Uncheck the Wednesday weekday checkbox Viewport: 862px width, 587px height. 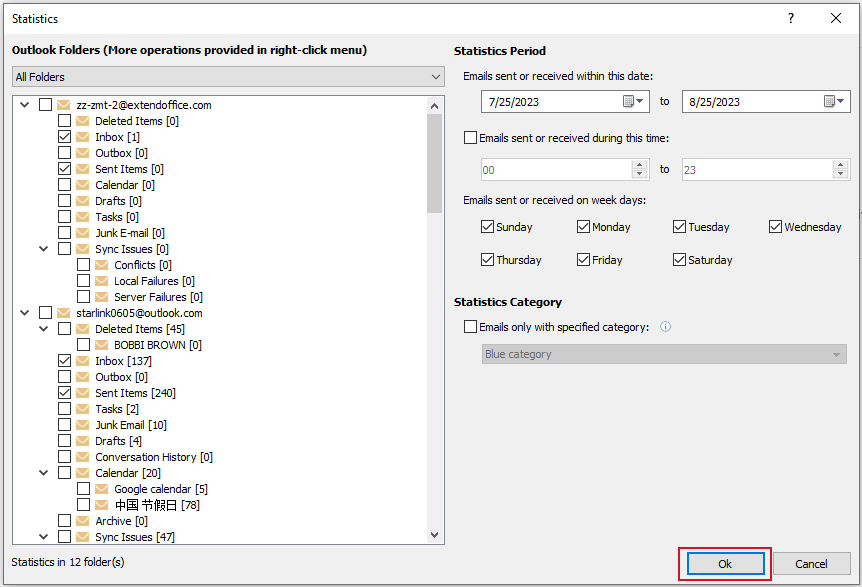click(775, 227)
